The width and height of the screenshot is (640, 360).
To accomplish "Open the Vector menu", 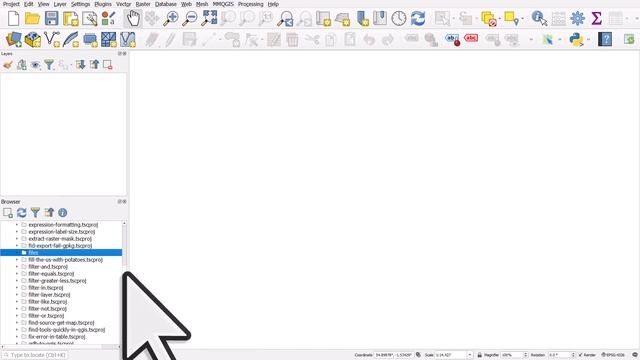I will click(123, 4).
